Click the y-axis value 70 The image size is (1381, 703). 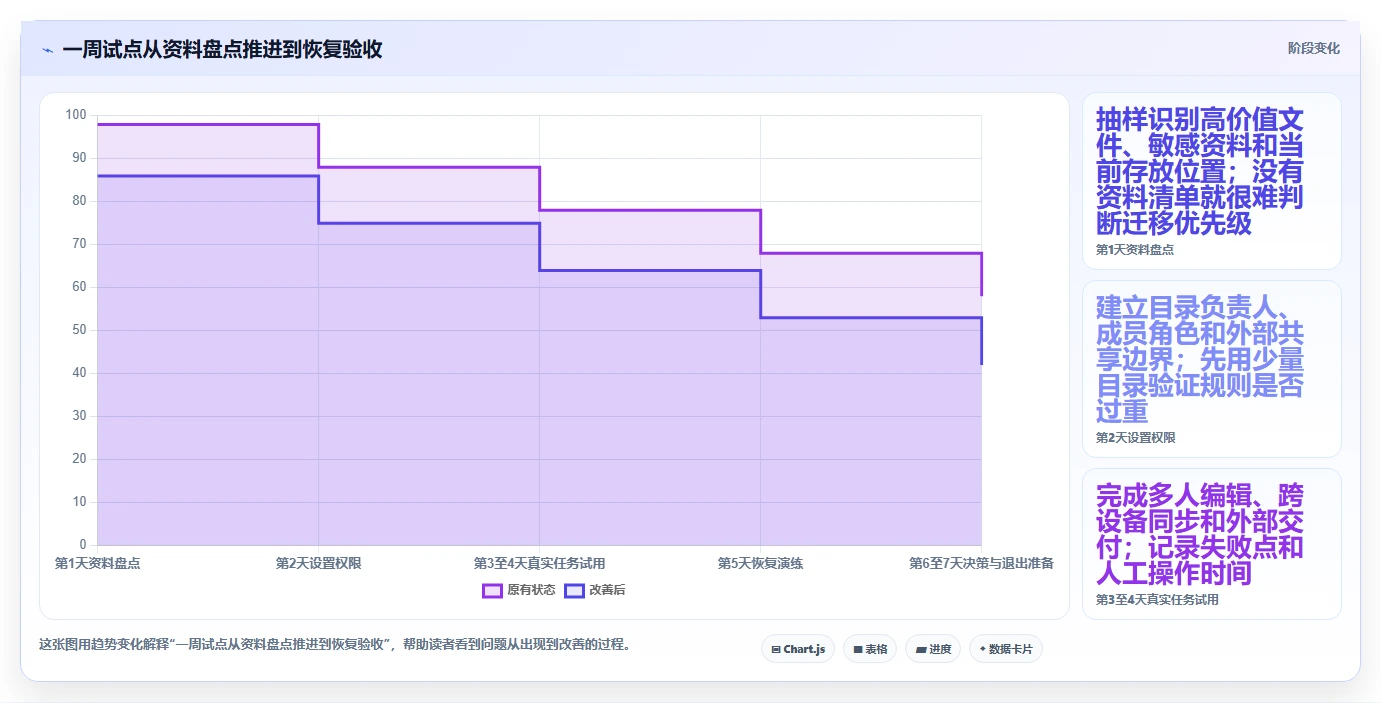[80, 244]
